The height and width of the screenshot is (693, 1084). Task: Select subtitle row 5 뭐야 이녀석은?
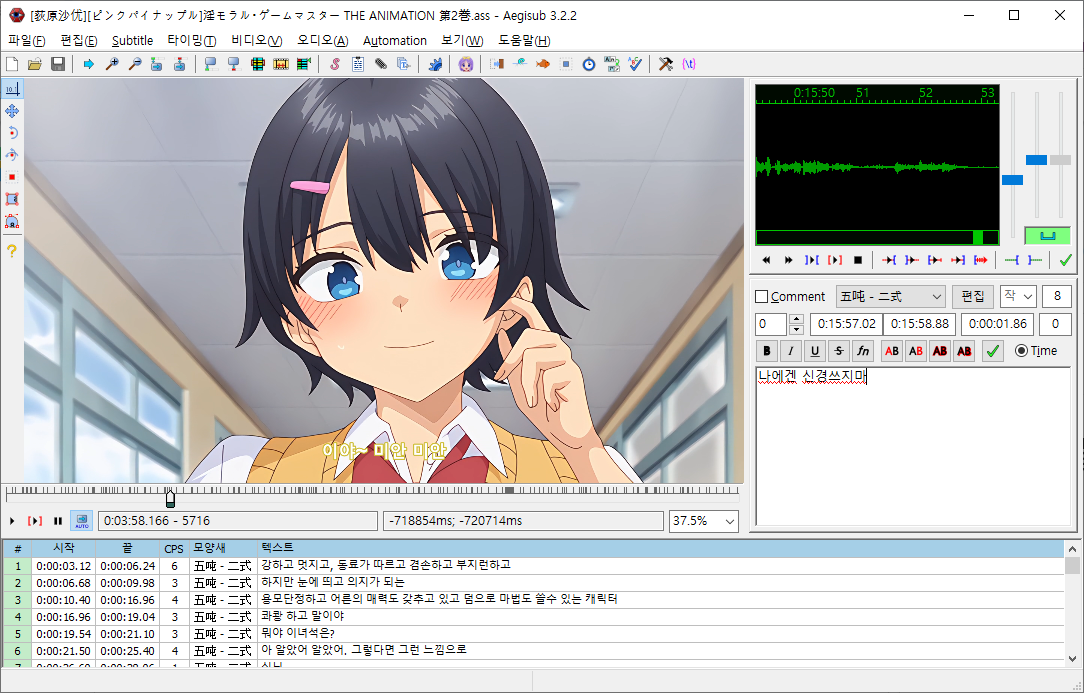pyautogui.click(x=533, y=634)
